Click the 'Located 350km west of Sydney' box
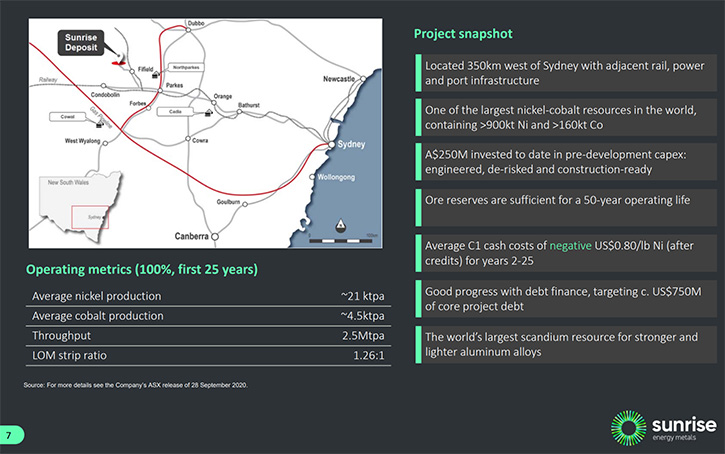Viewport: 725px width, 454px height. pyautogui.click(x=566, y=73)
